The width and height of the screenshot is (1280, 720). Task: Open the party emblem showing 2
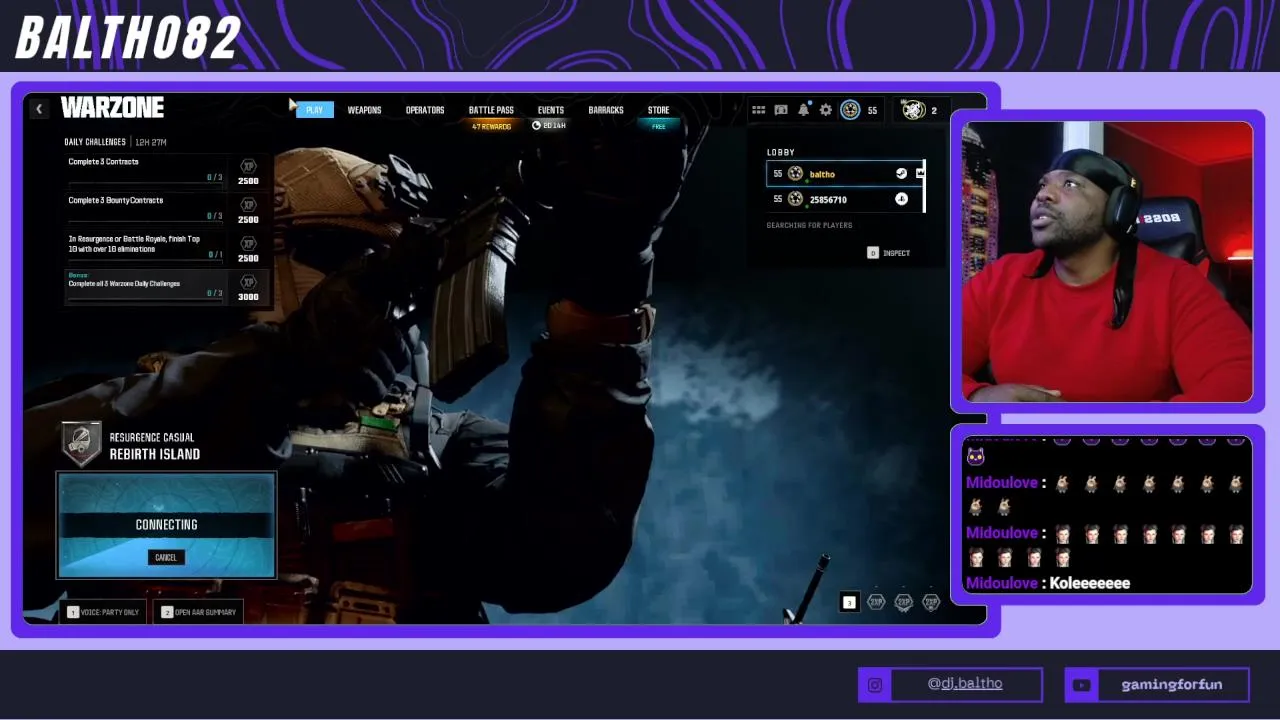913,110
